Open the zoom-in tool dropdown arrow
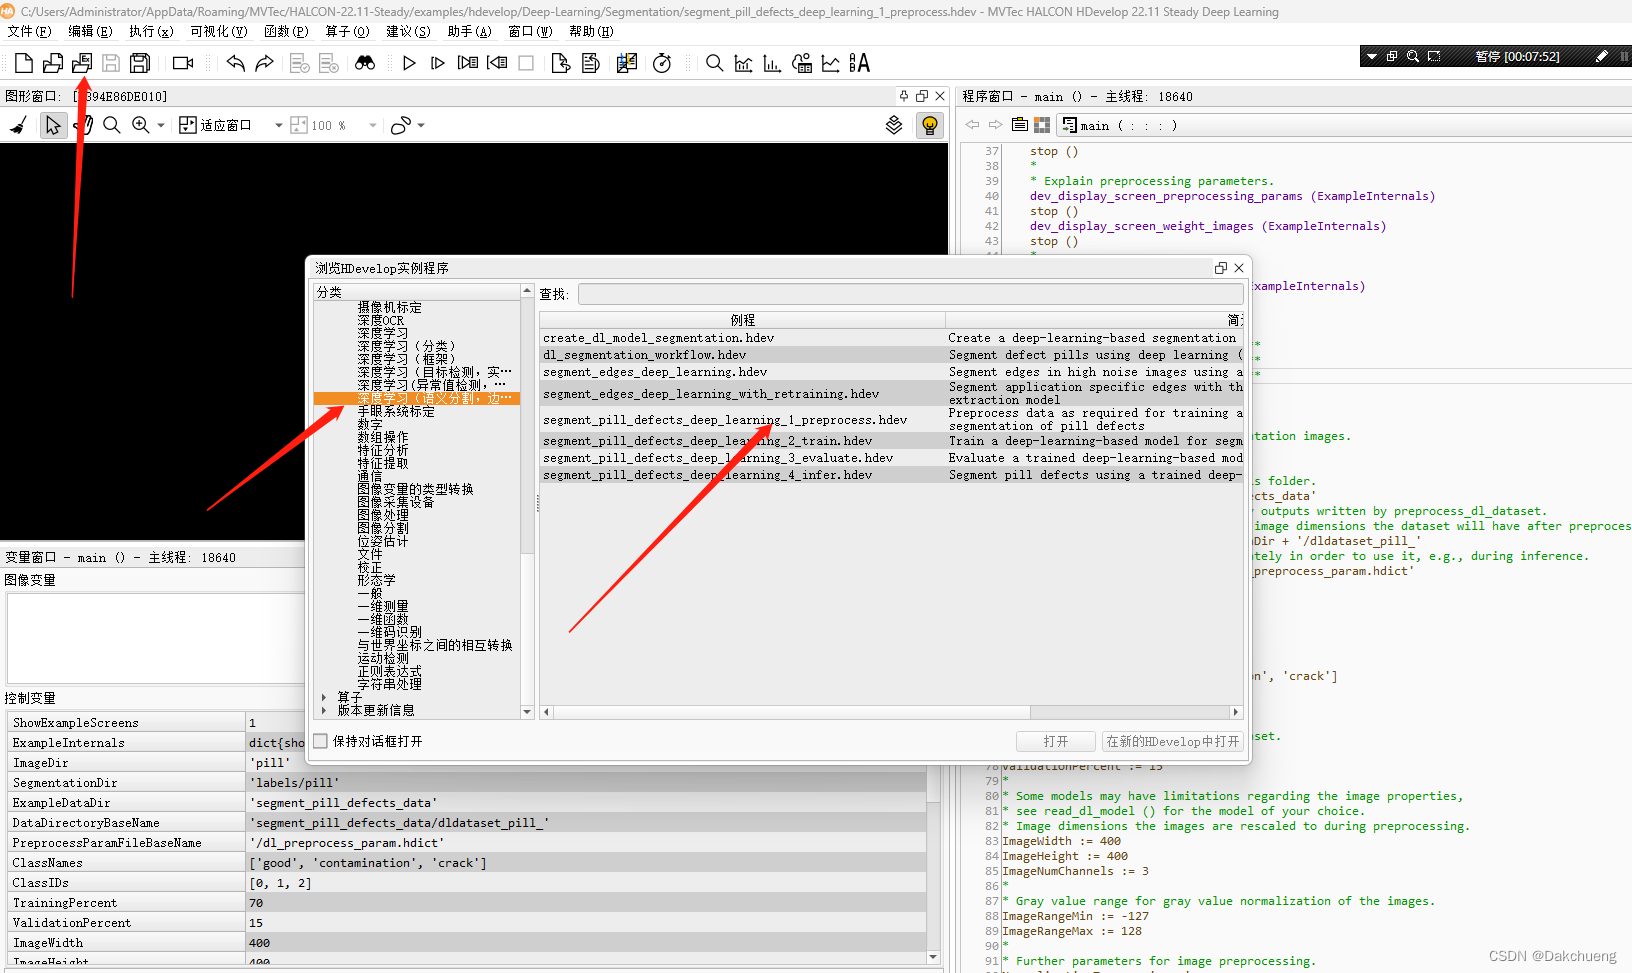 (160, 125)
